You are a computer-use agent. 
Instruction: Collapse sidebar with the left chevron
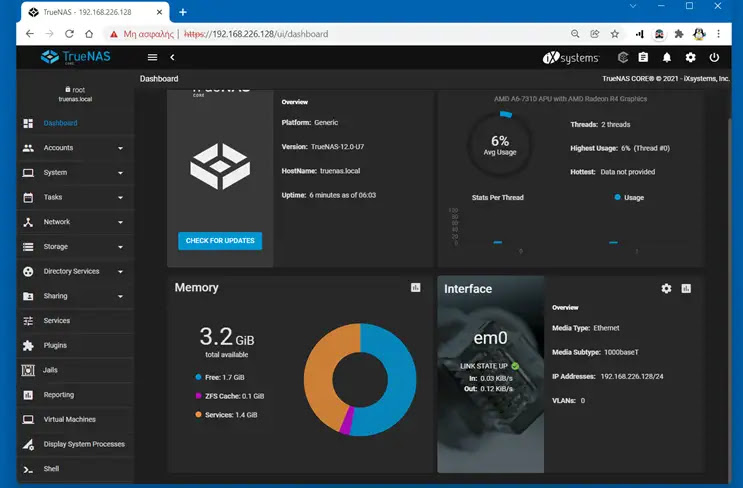[172, 57]
